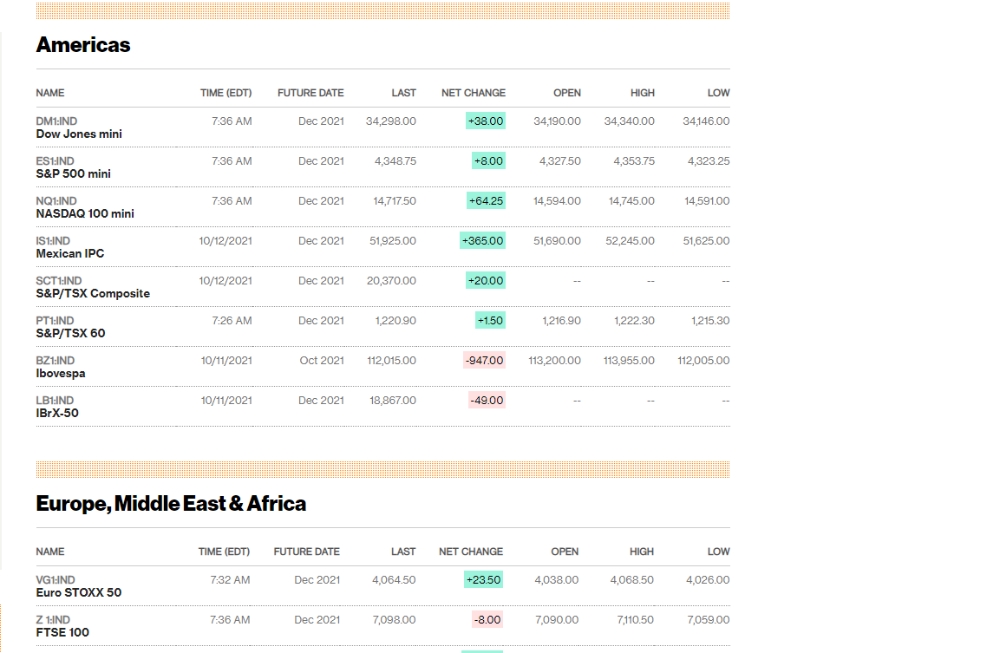Click the IBrX-50 -49.00 net change
The height and width of the screenshot is (653, 1000).
click(x=487, y=400)
